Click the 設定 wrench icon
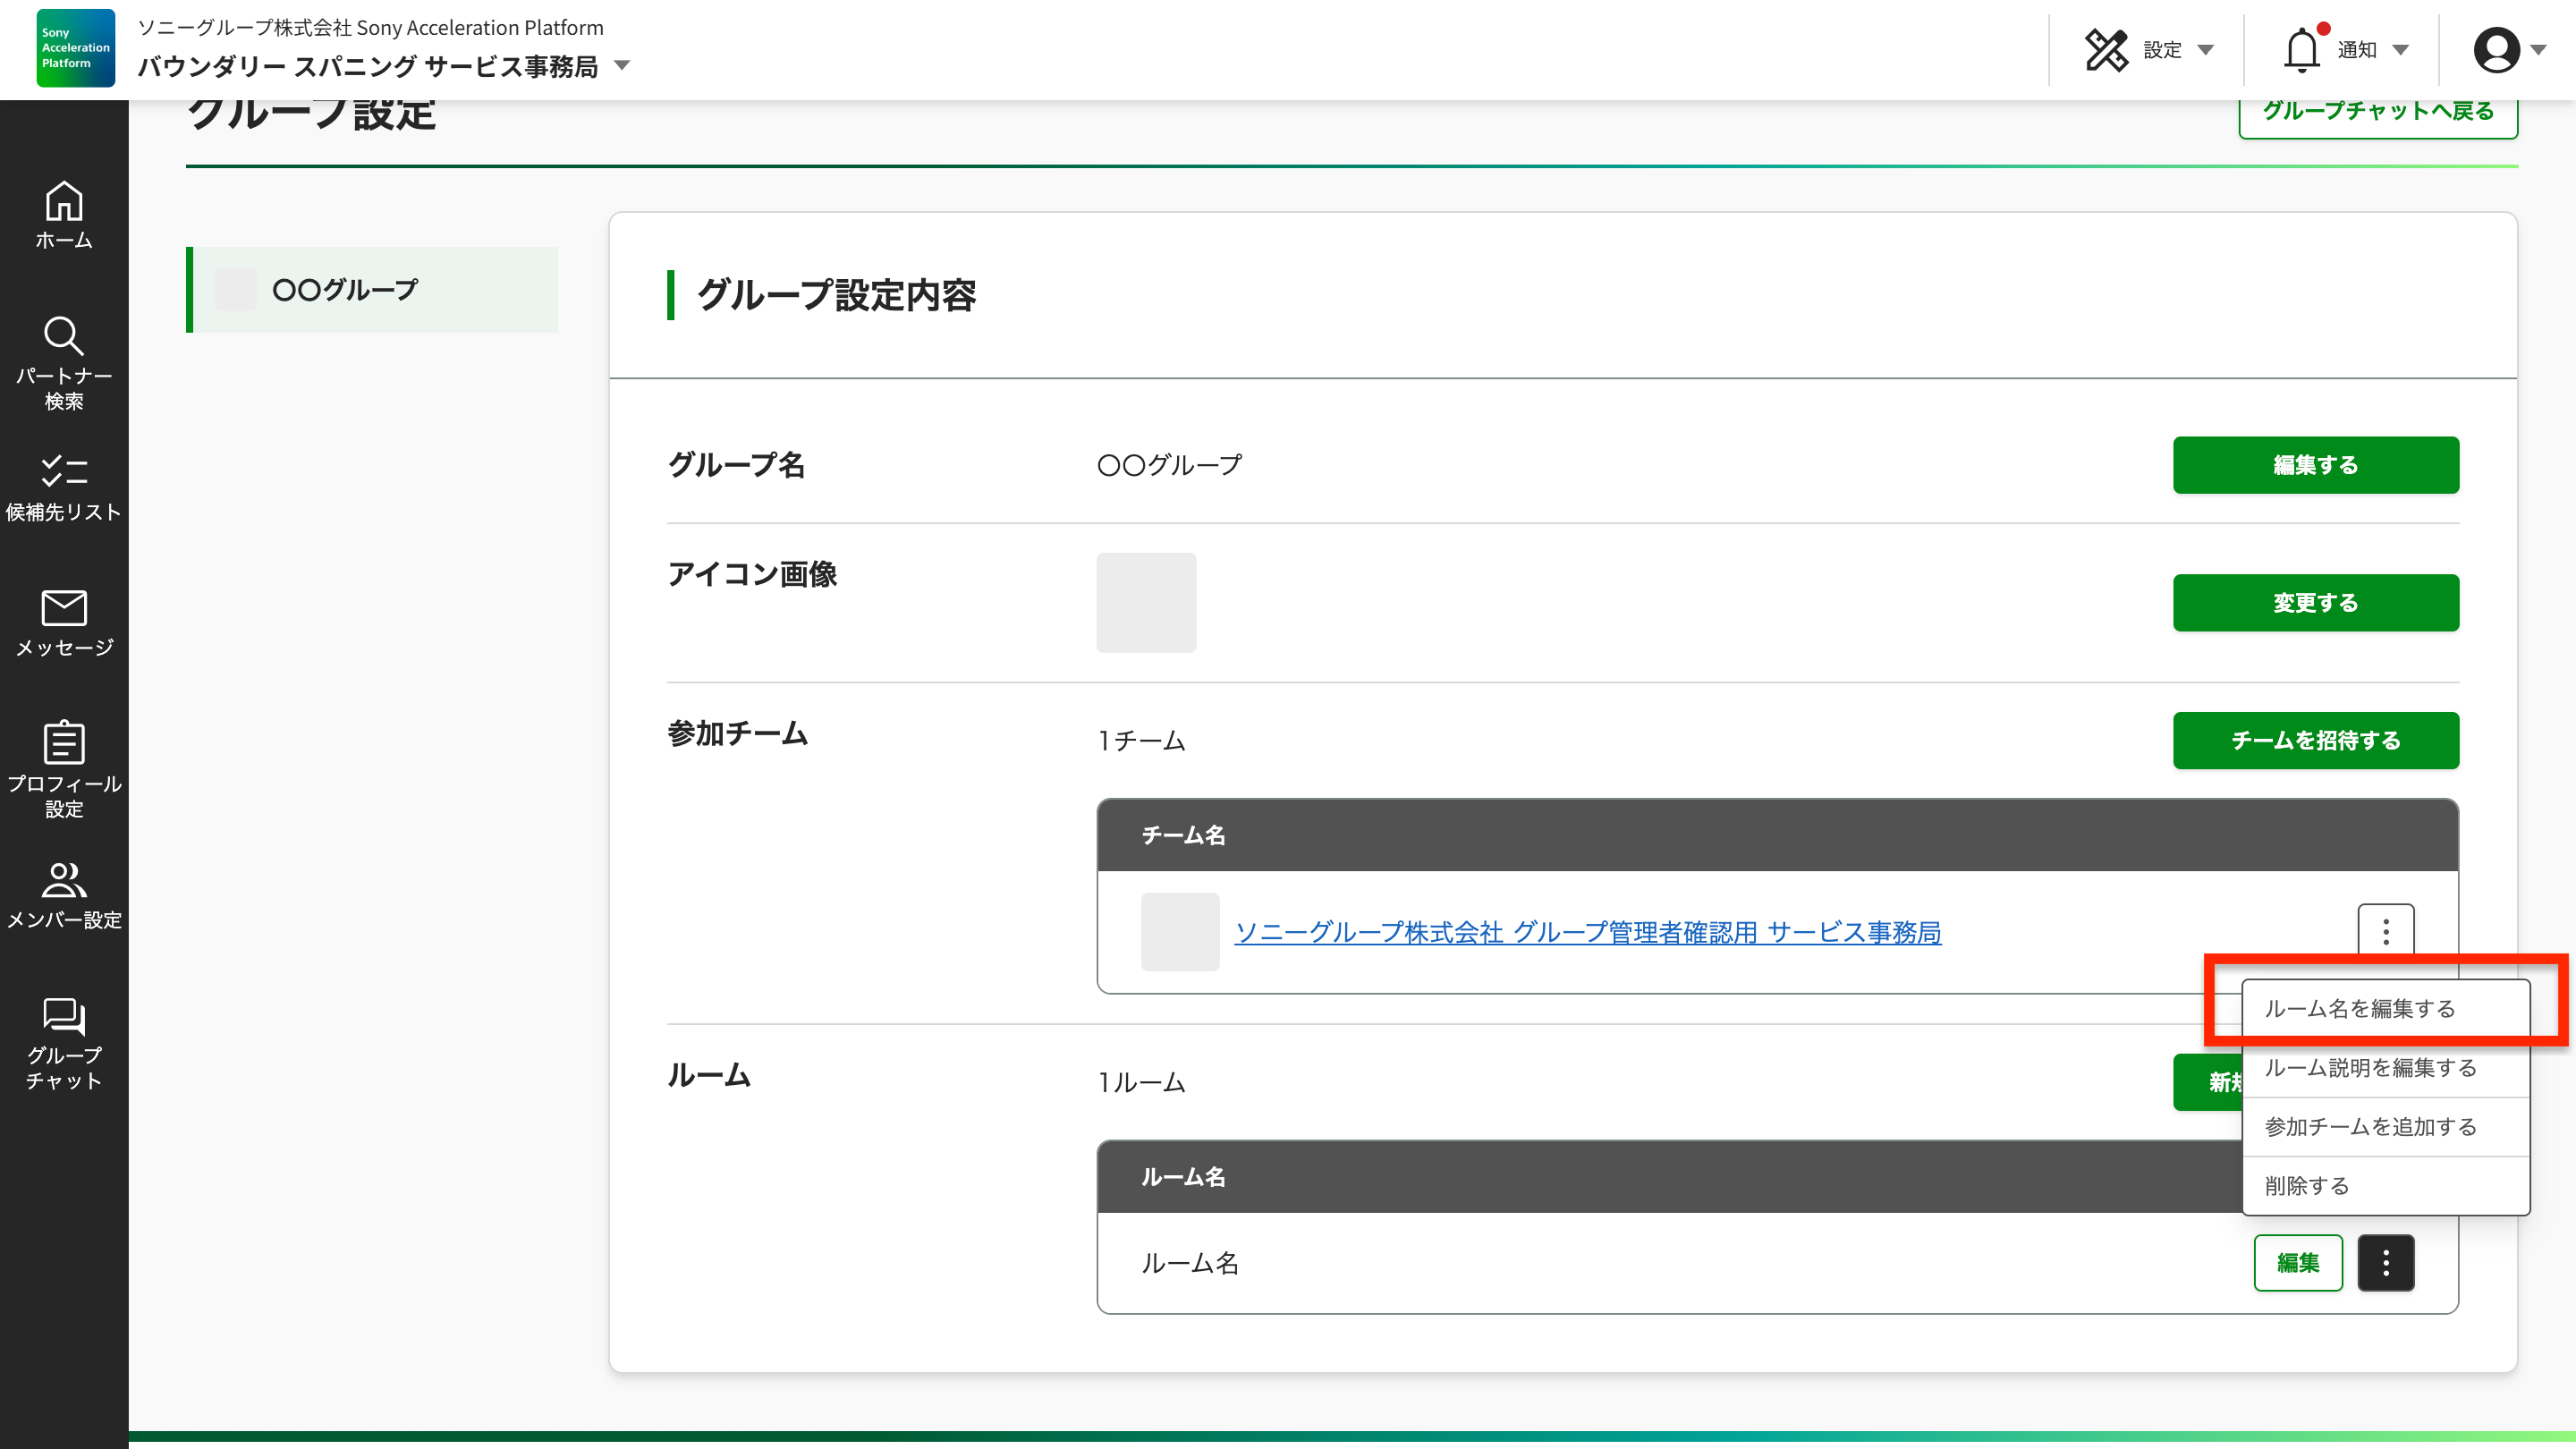 click(2108, 48)
